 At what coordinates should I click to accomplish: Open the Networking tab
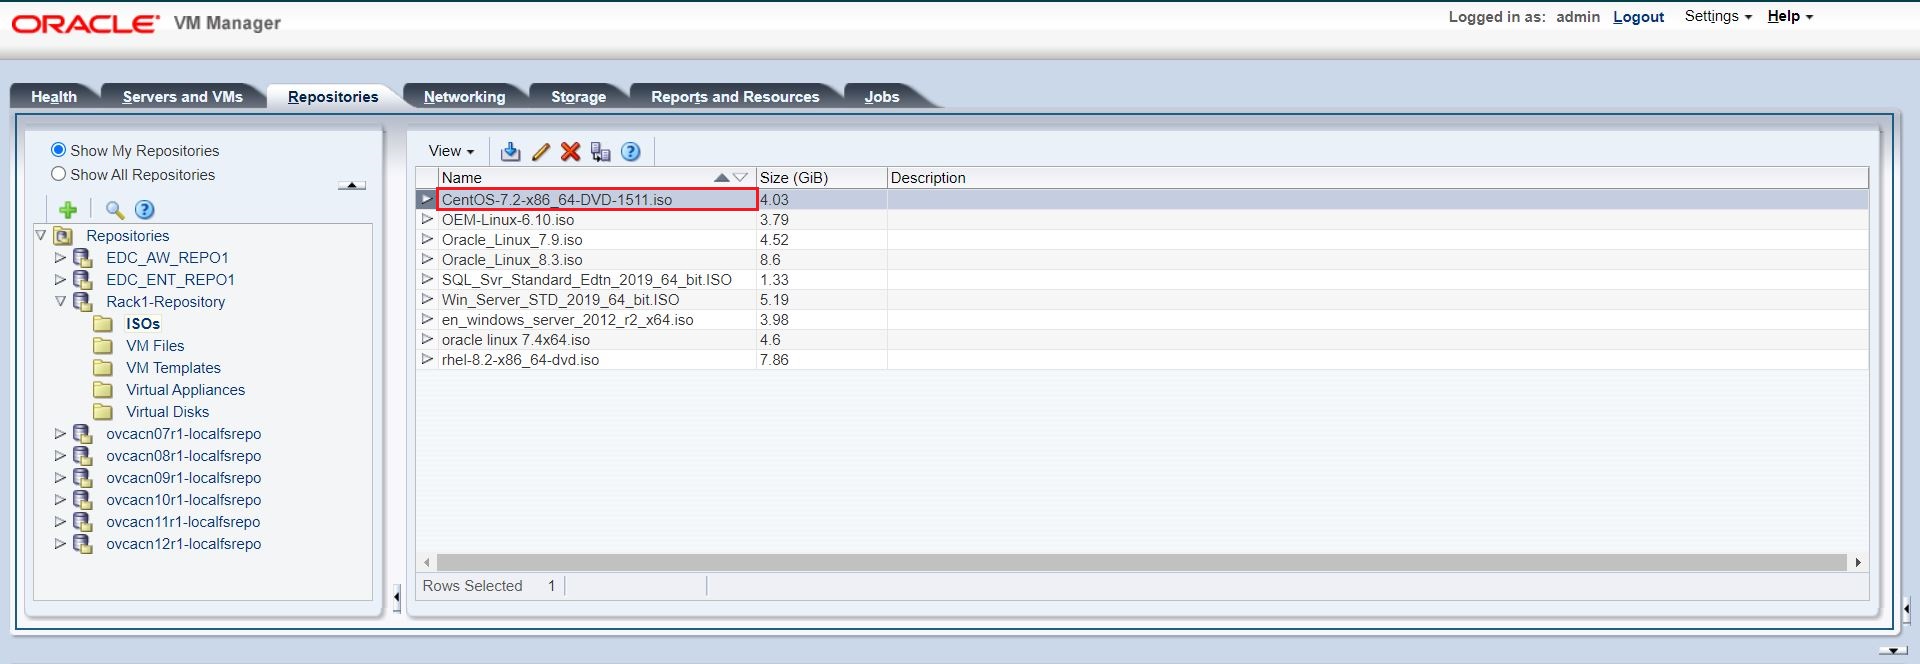[465, 96]
